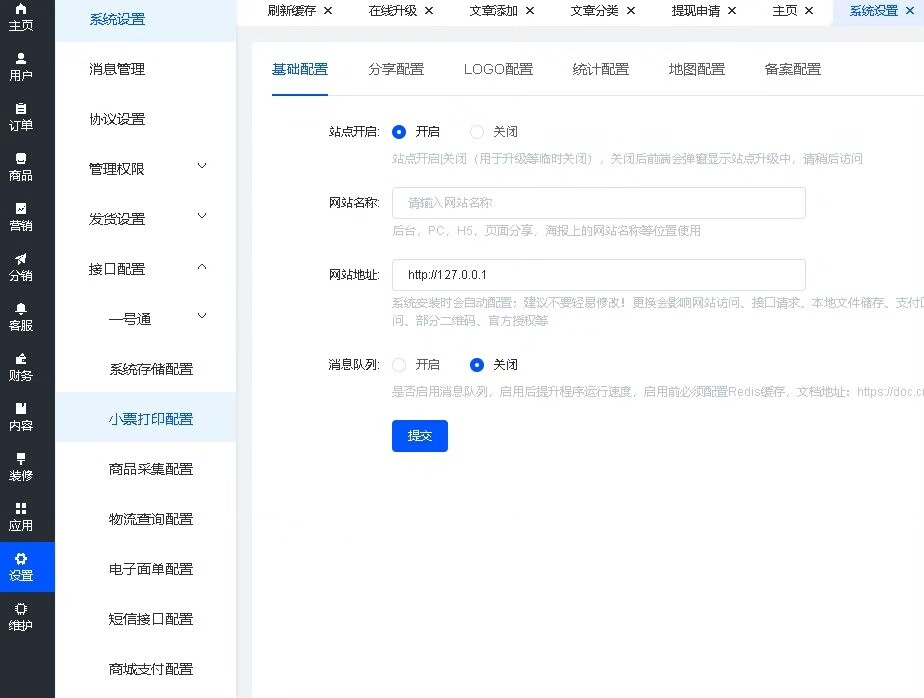Screen dimensions: 924x698
Task: Select 开启 radio for 消息队列
Action: [399, 365]
